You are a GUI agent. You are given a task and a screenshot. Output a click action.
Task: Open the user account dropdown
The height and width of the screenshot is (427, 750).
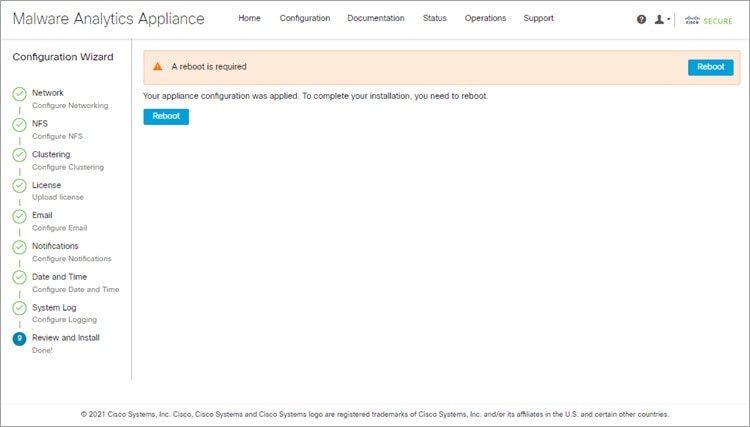(x=662, y=20)
